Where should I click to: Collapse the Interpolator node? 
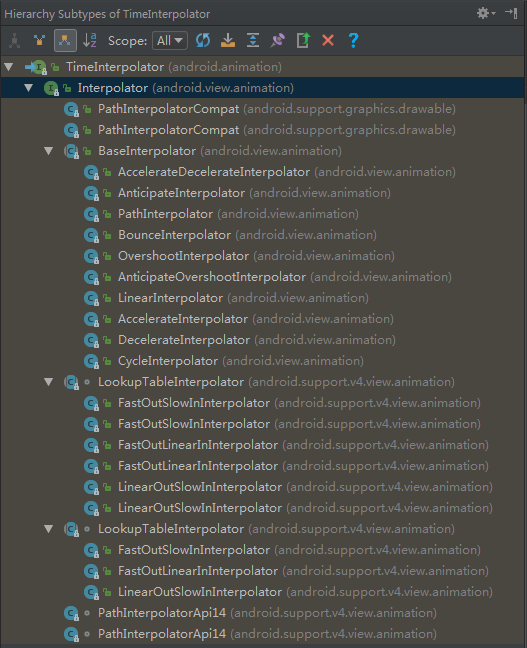pyautogui.click(x=28, y=88)
